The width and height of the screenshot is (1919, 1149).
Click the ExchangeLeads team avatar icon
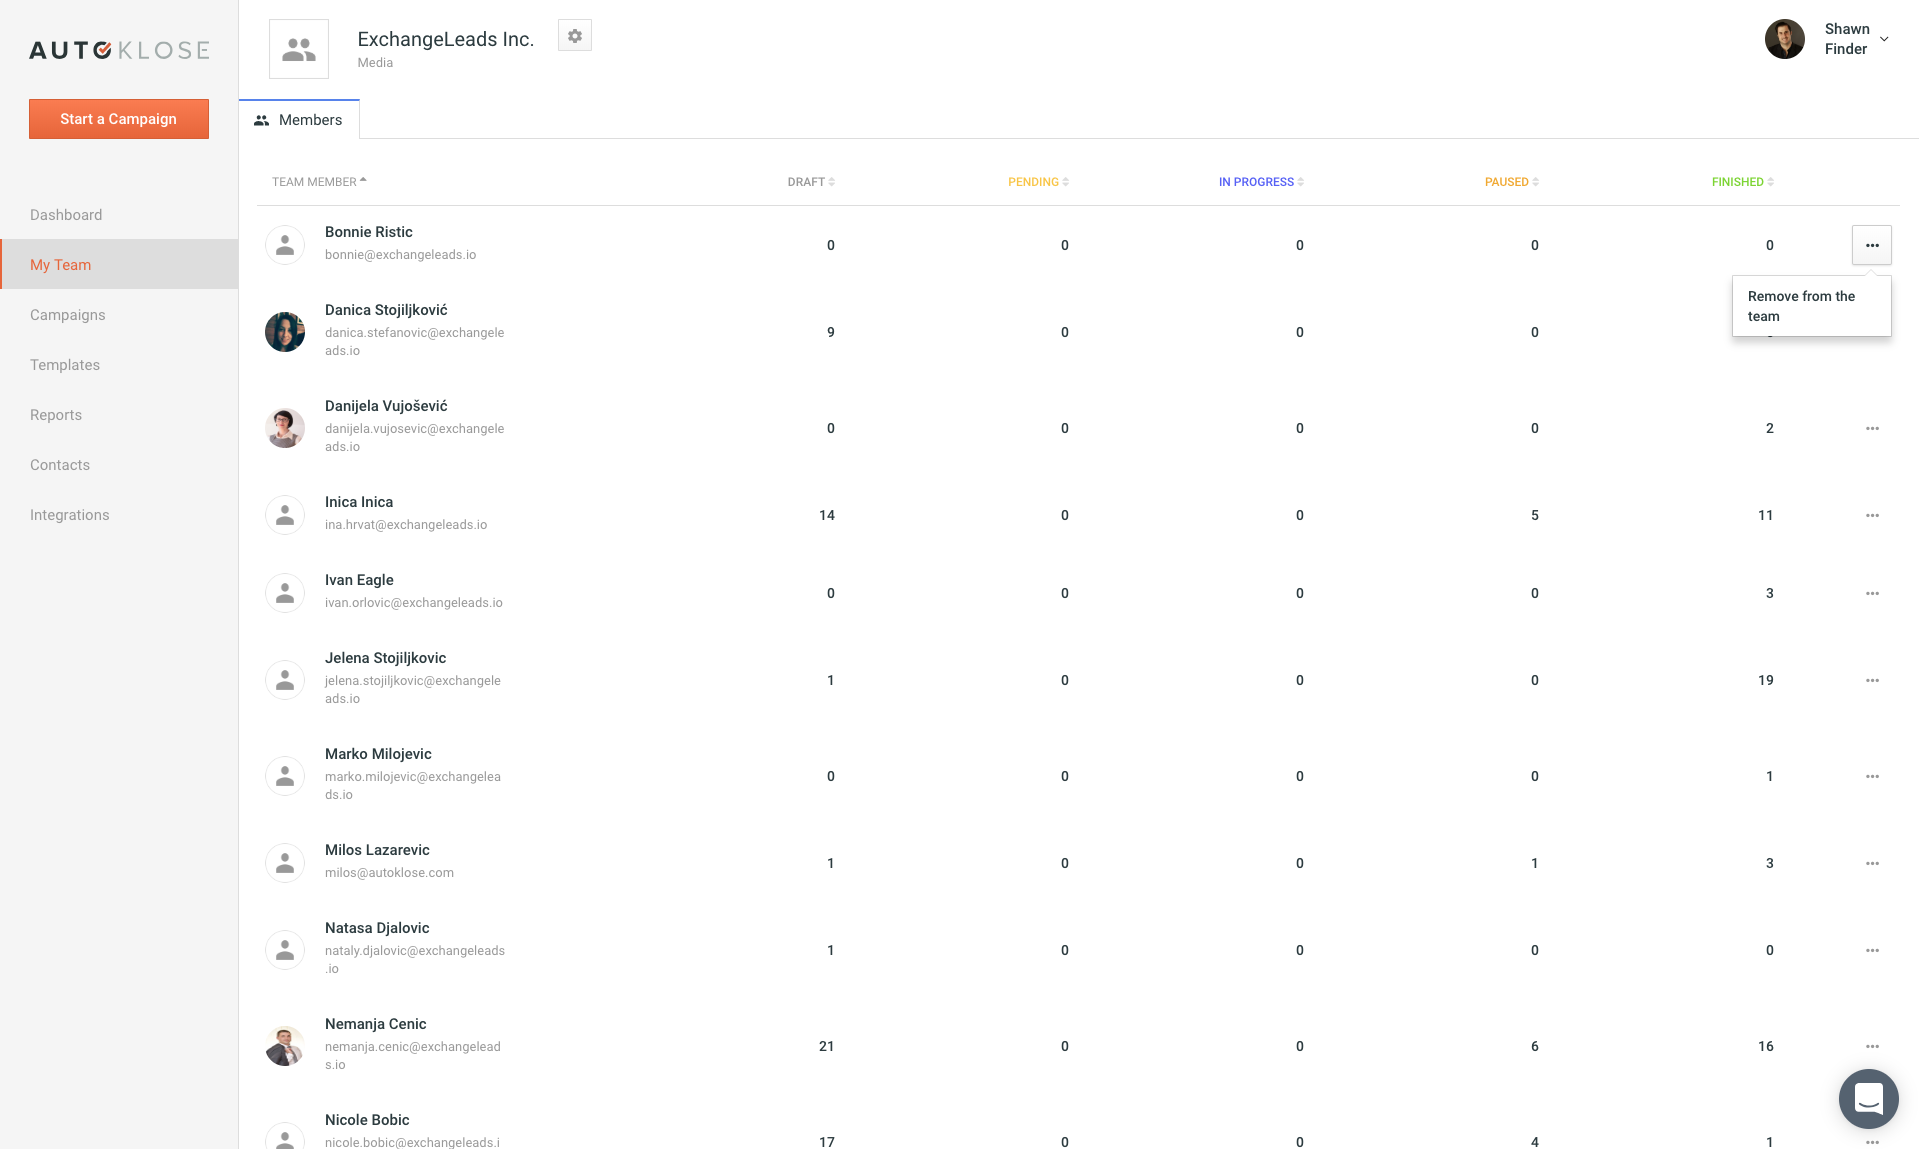coord(299,49)
